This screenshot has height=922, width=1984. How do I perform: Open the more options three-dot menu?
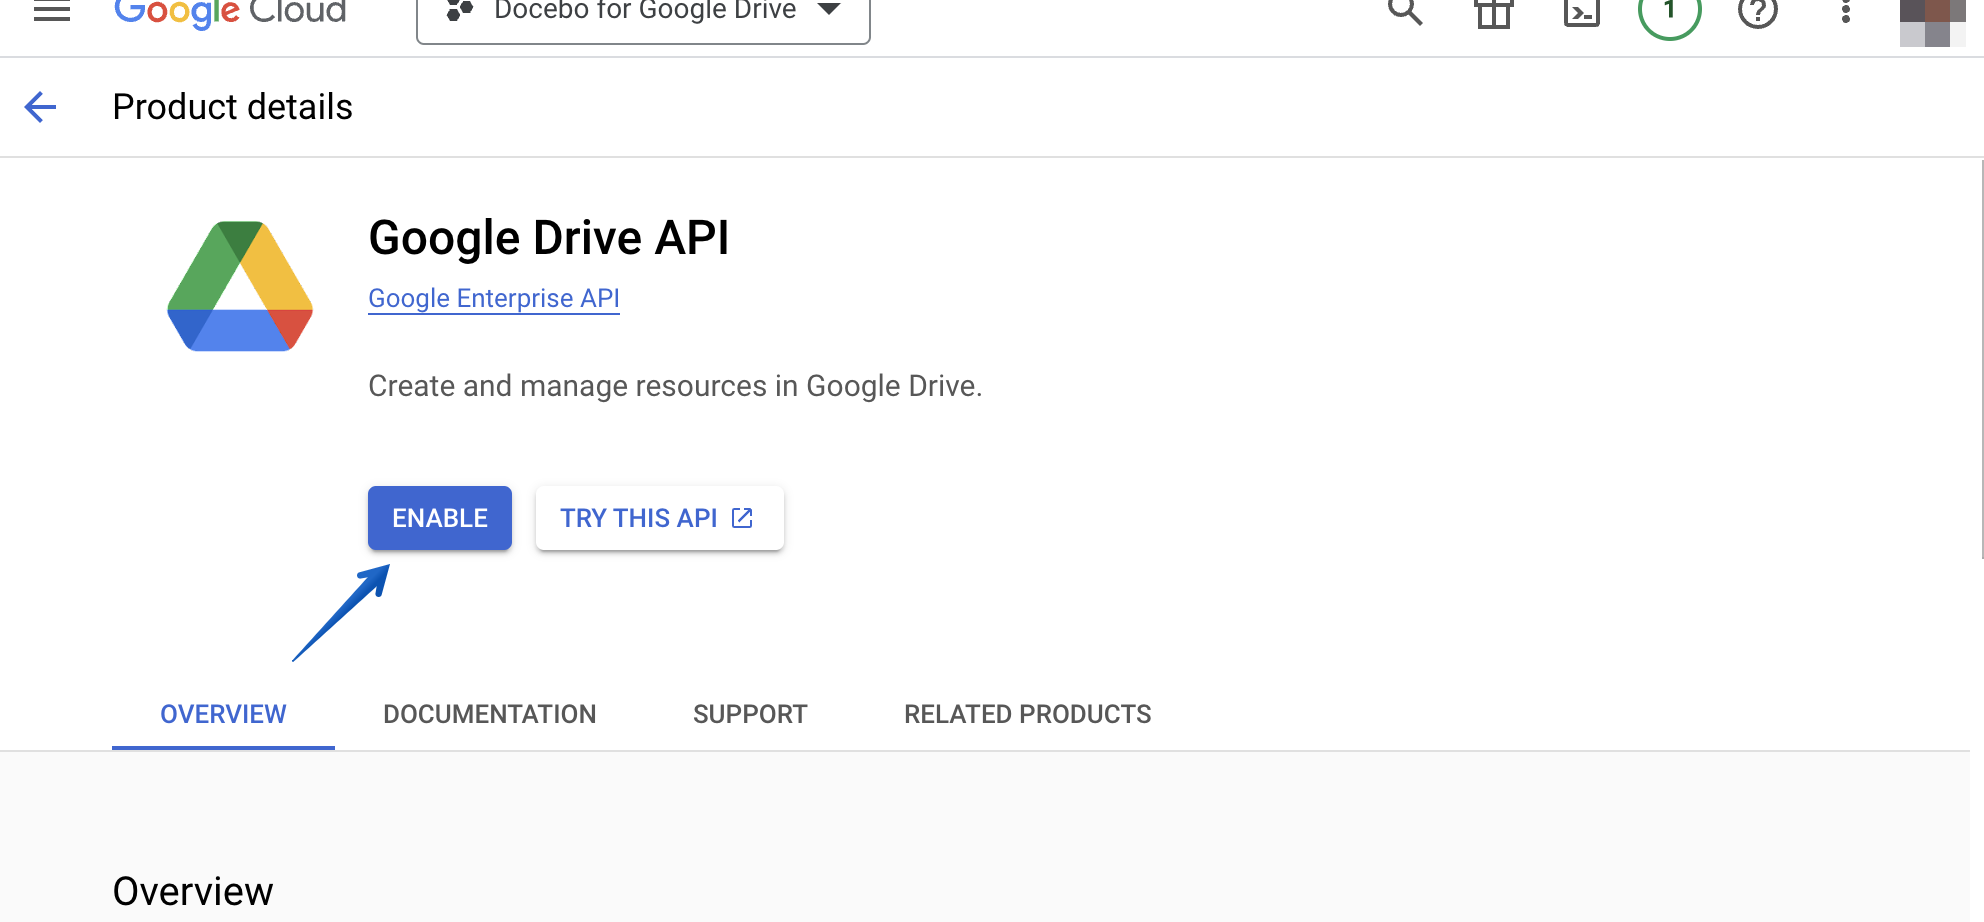pyautogui.click(x=1843, y=13)
